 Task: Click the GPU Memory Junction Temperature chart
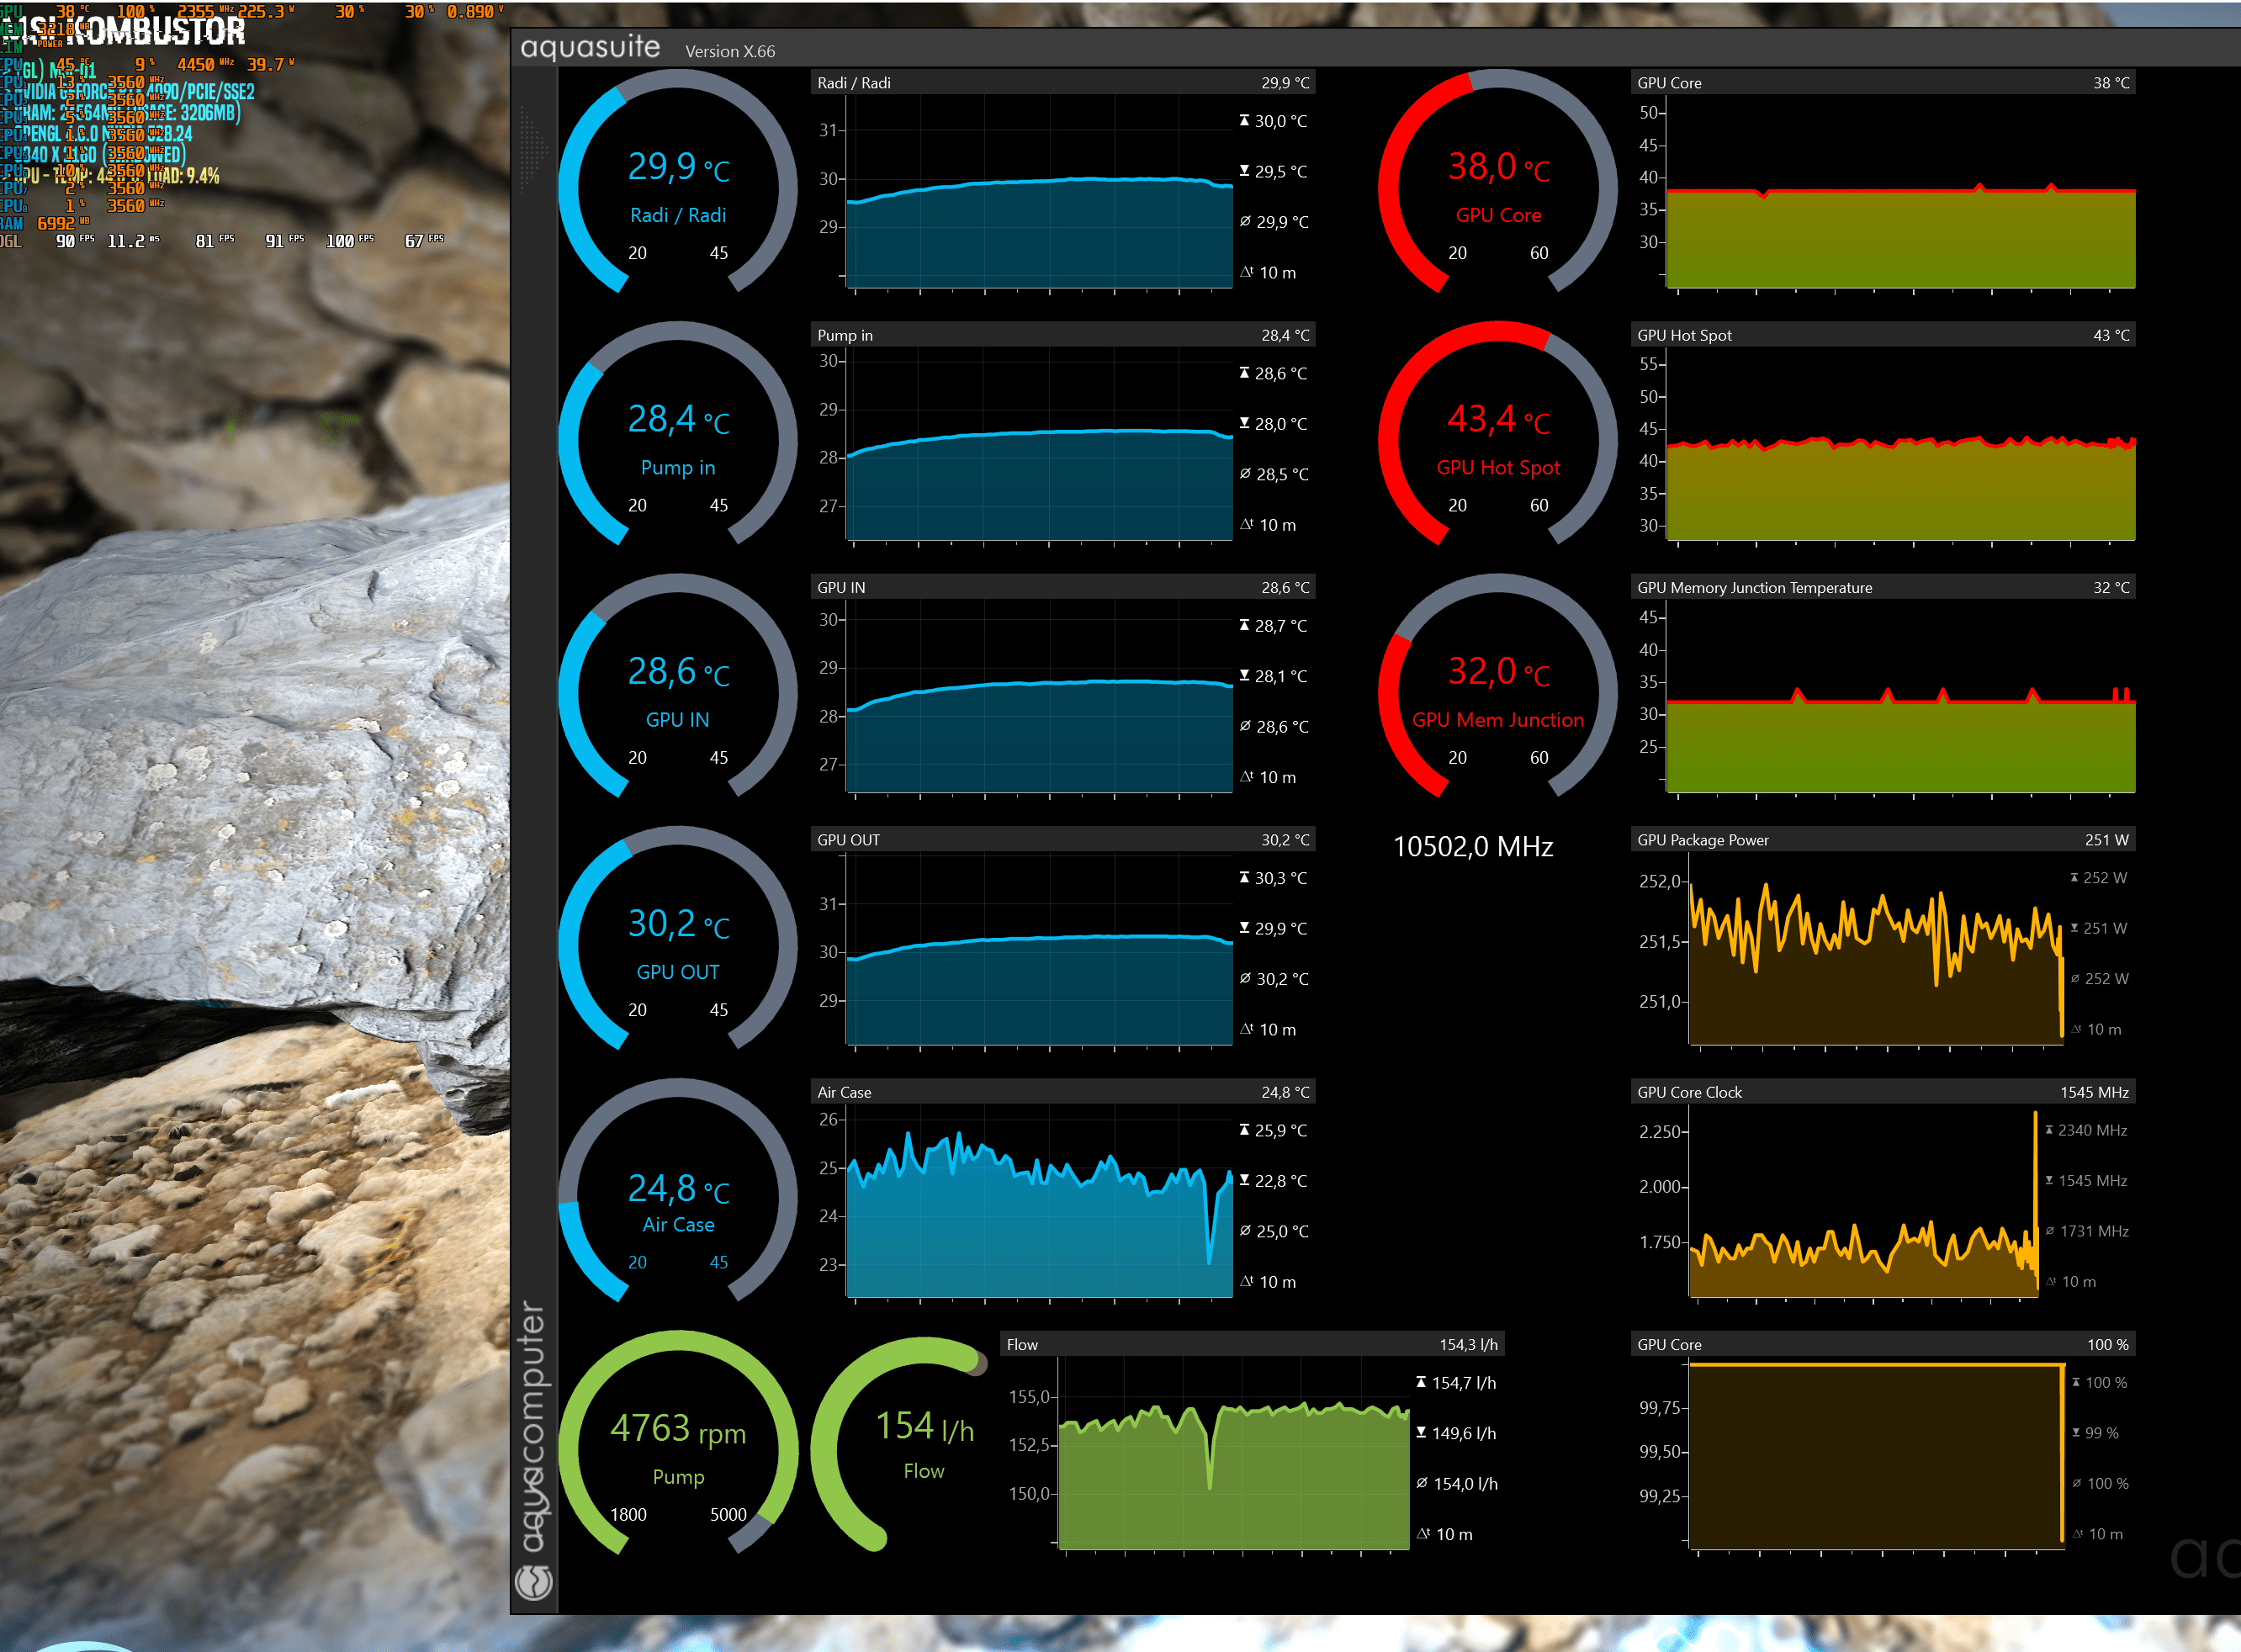tap(1900, 700)
